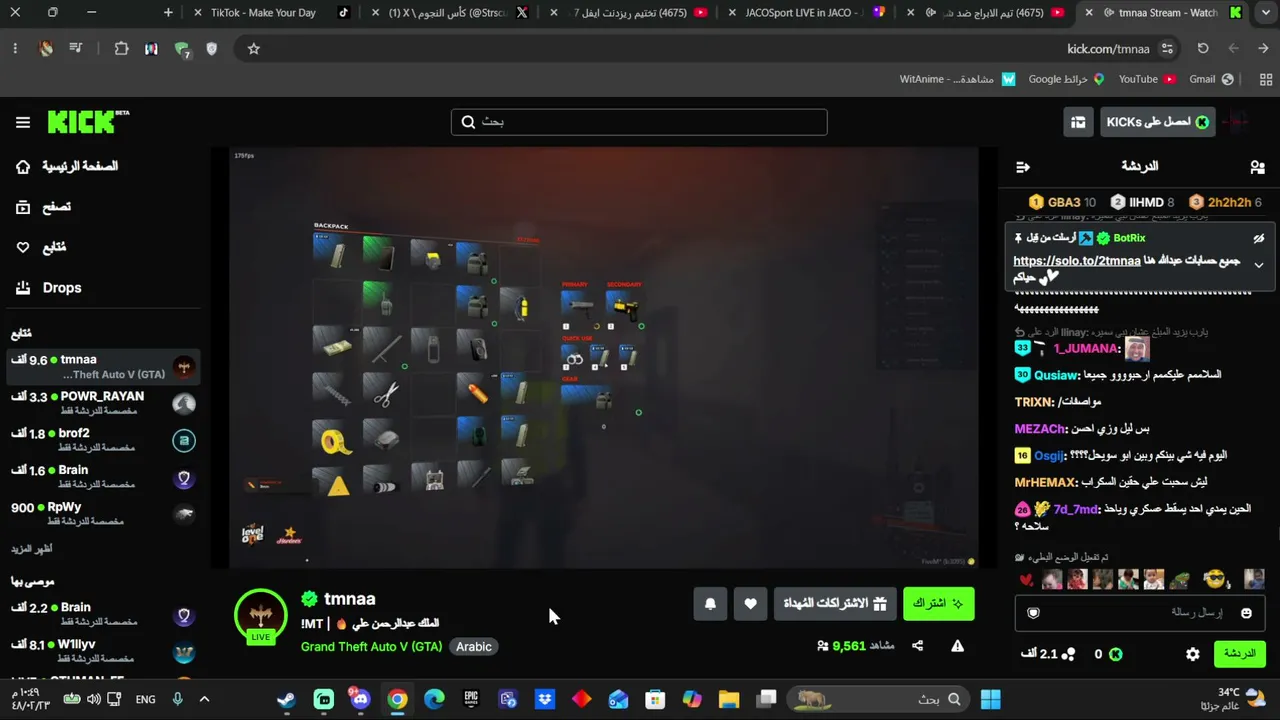Click the Windows Start button

(990, 700)
